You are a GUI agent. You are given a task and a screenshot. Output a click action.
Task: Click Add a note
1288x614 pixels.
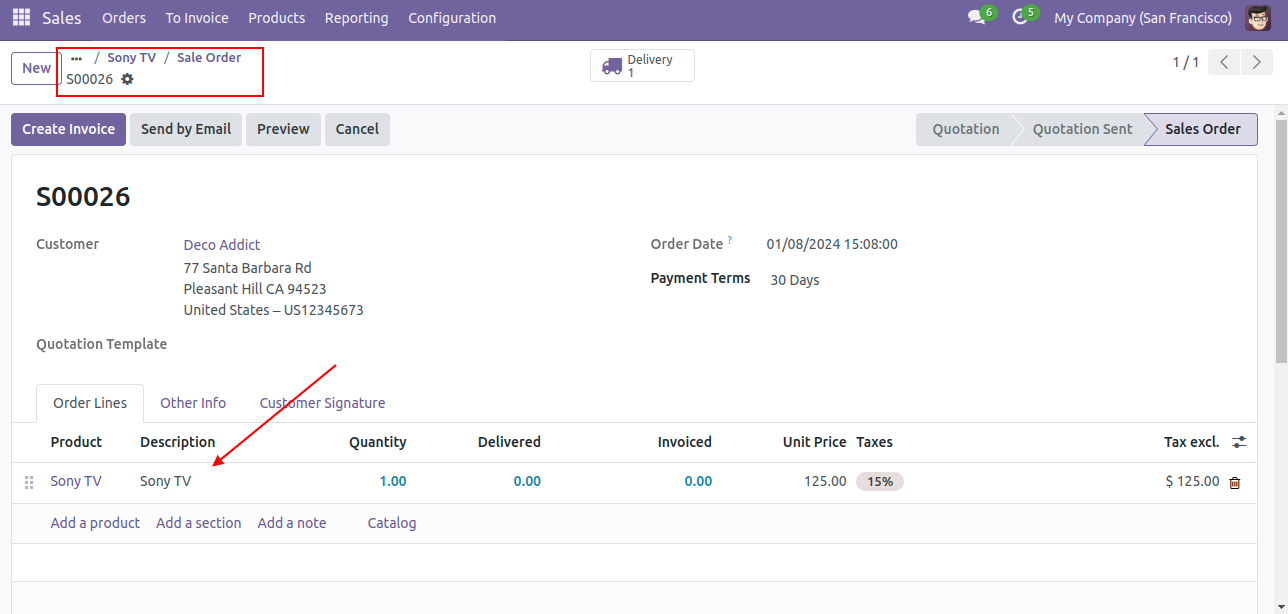coord(292,523)
